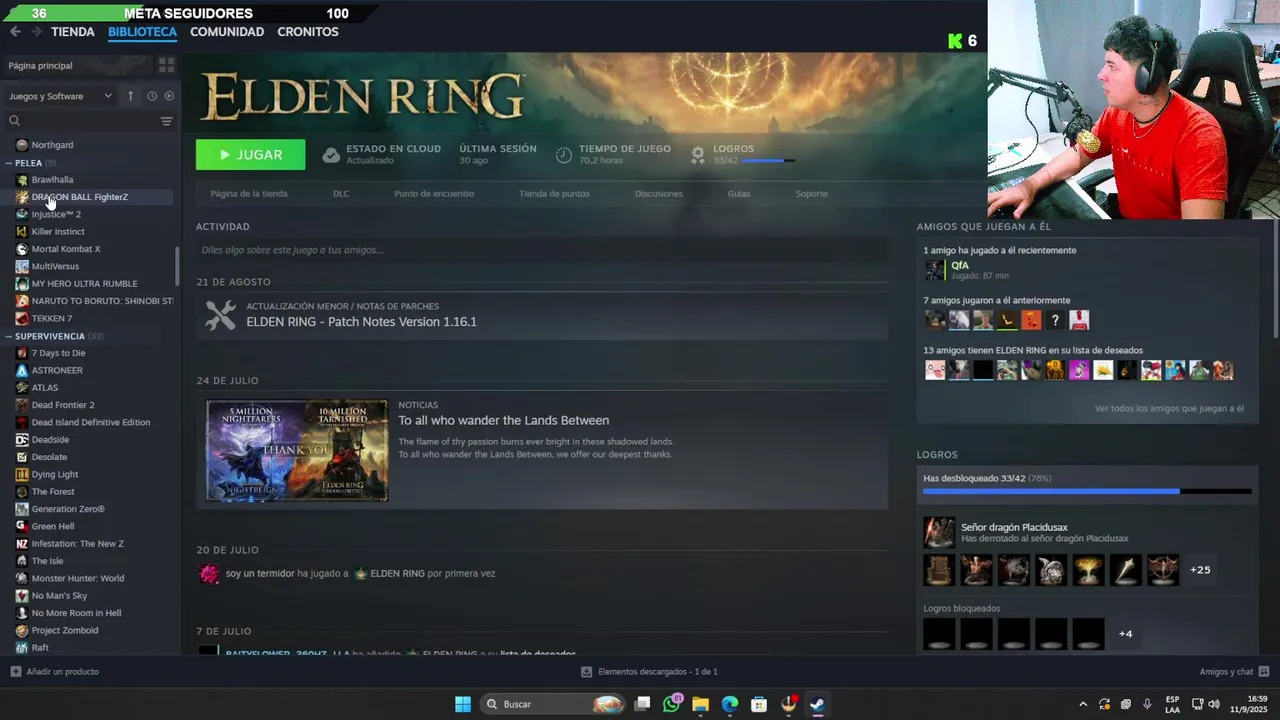Click Ver todos los amigos que juegan
This screenshot has width=1280, height=720.
pyautogui.click(x=1169, y=408)
